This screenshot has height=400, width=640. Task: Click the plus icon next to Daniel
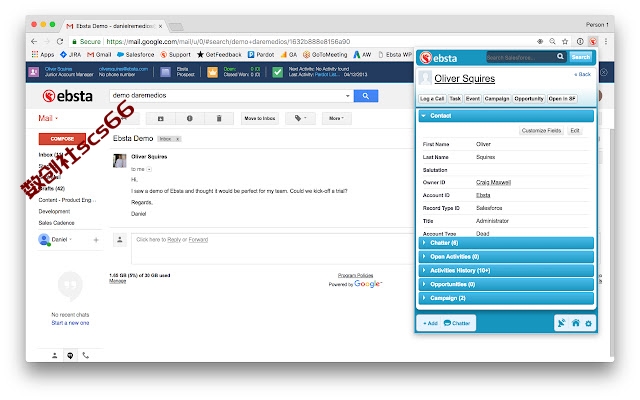pos(96,240)
